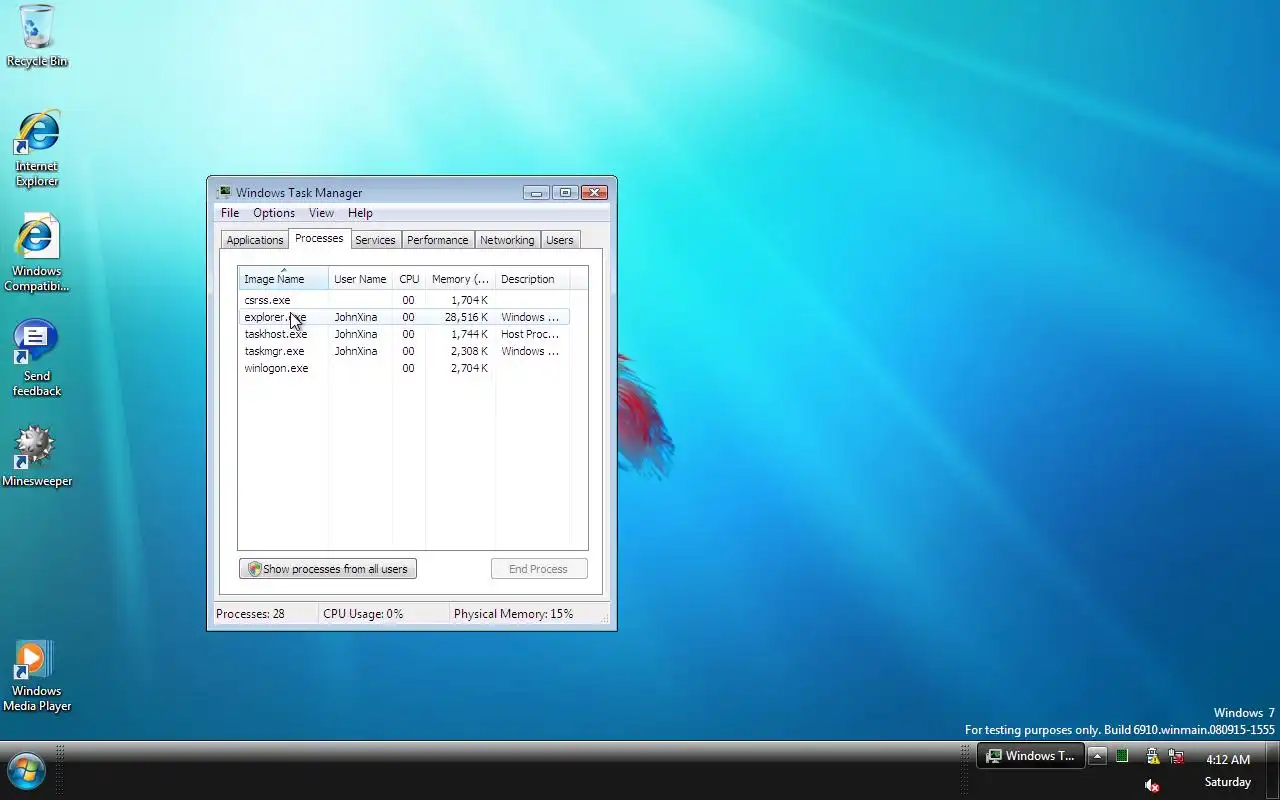Open the File menu
The image size is (1280, 800).
(x=230, y=213)
